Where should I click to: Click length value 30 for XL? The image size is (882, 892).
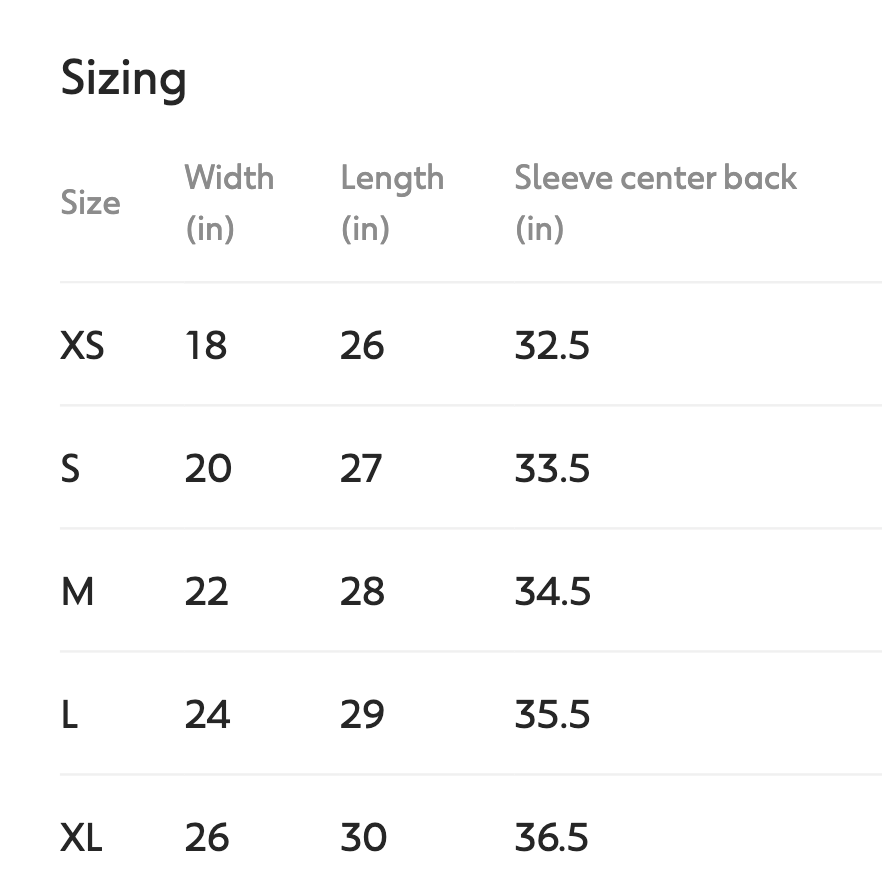[x=364, y=837]
